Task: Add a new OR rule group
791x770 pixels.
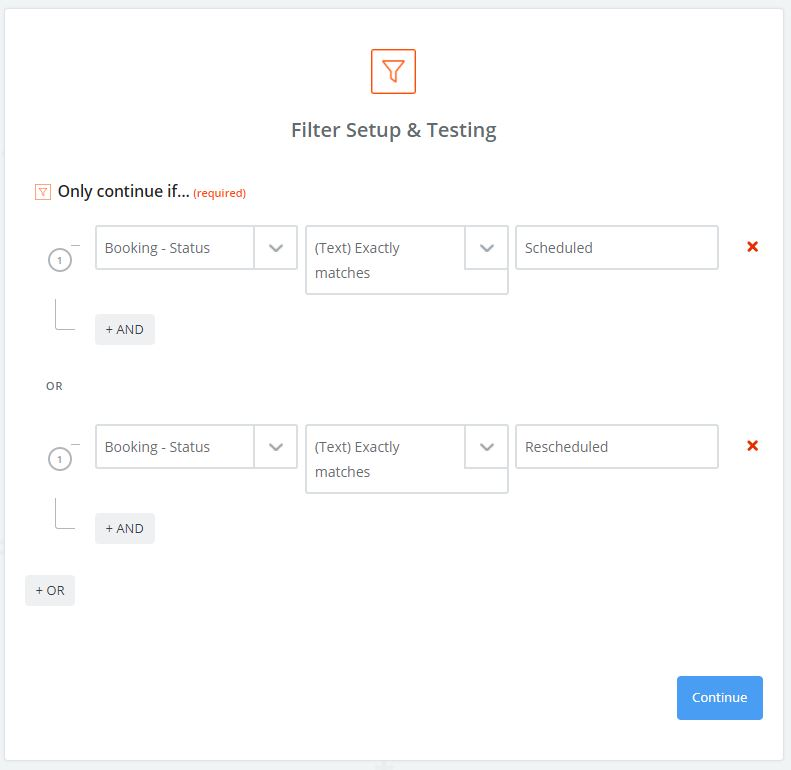Action: [x=50, y=590]
